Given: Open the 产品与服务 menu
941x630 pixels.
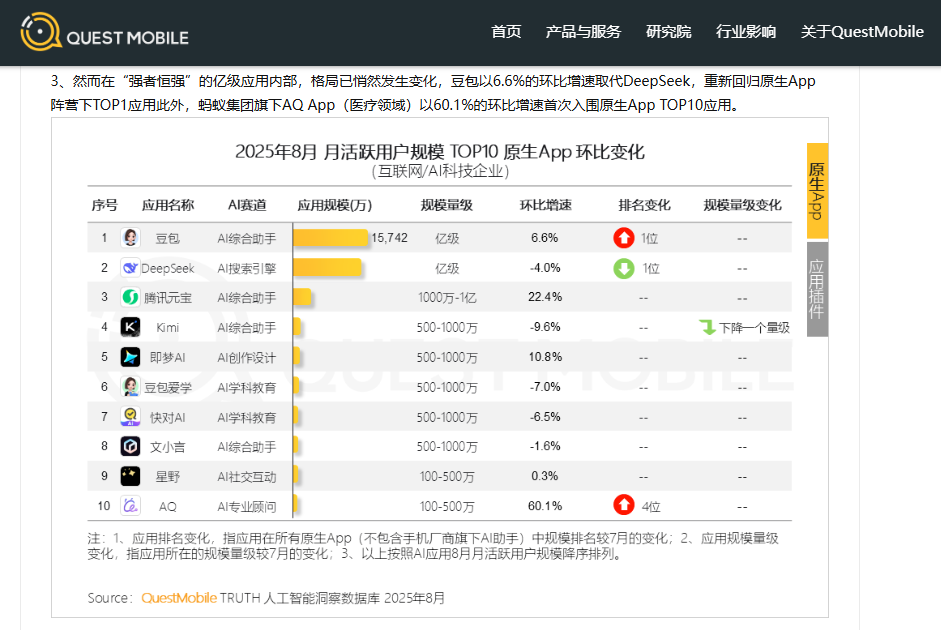Looking at the screenshot, I should coord(583,32).
